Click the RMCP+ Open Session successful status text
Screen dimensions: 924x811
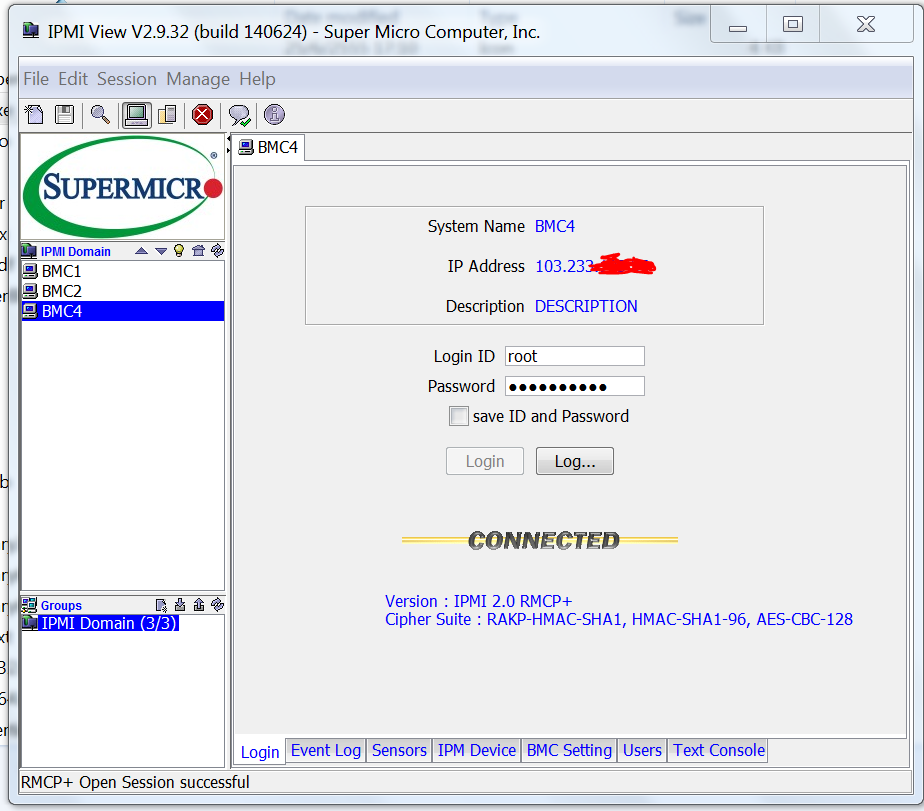coord(135,782)
